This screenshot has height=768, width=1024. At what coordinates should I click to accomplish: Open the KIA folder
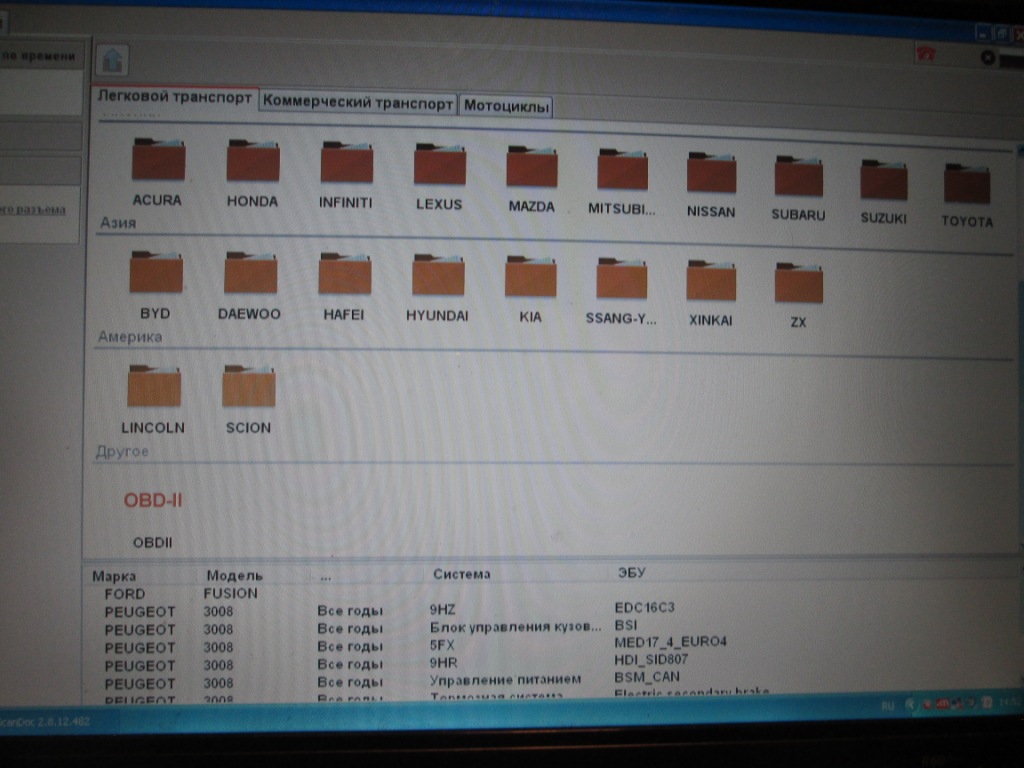pyautogui.click(x=530, y=291)
